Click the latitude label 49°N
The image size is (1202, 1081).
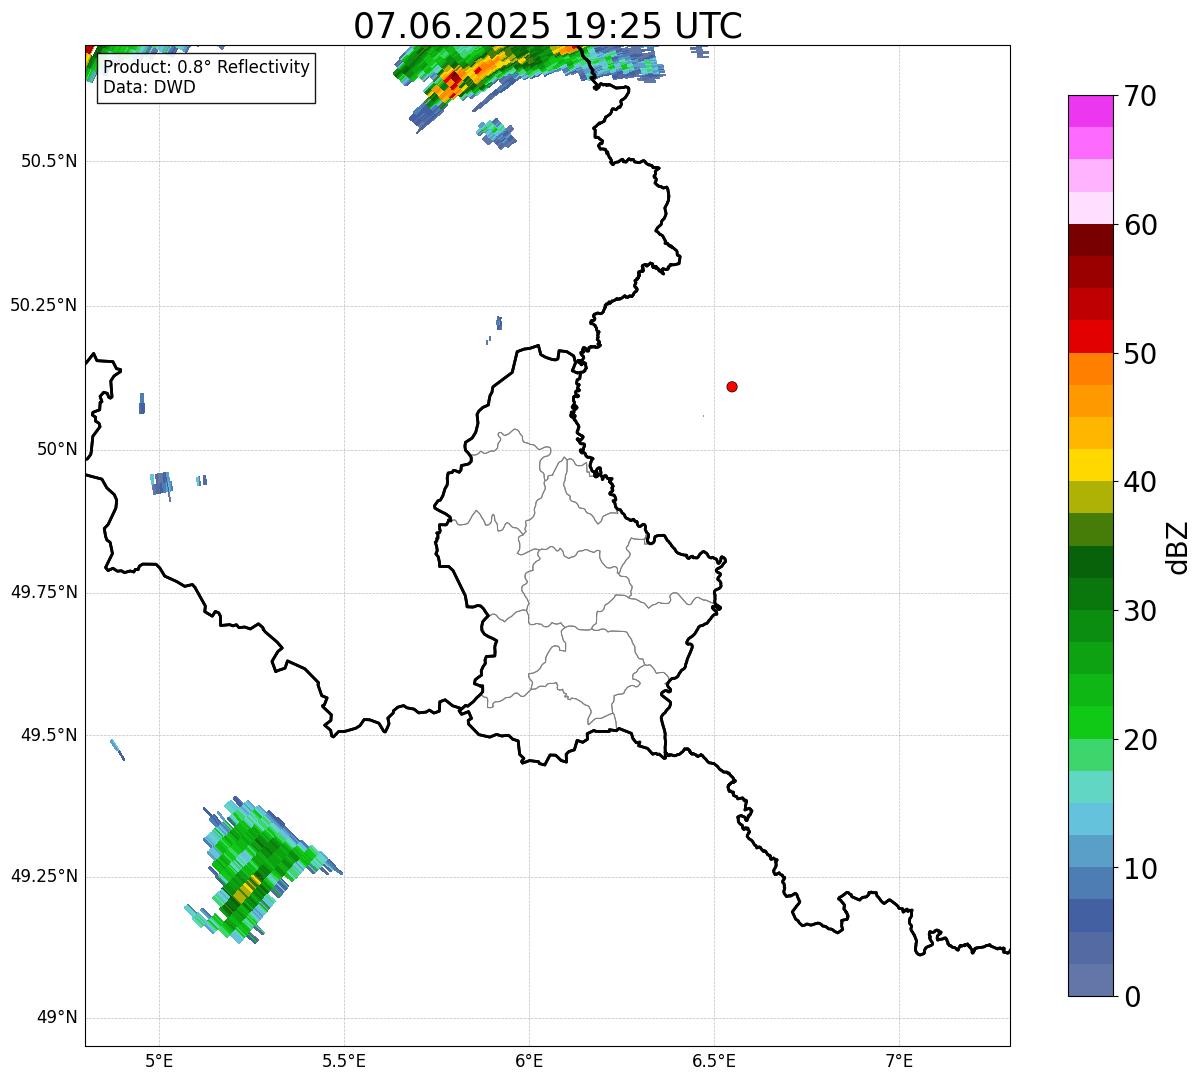[x=58, y=1018]
